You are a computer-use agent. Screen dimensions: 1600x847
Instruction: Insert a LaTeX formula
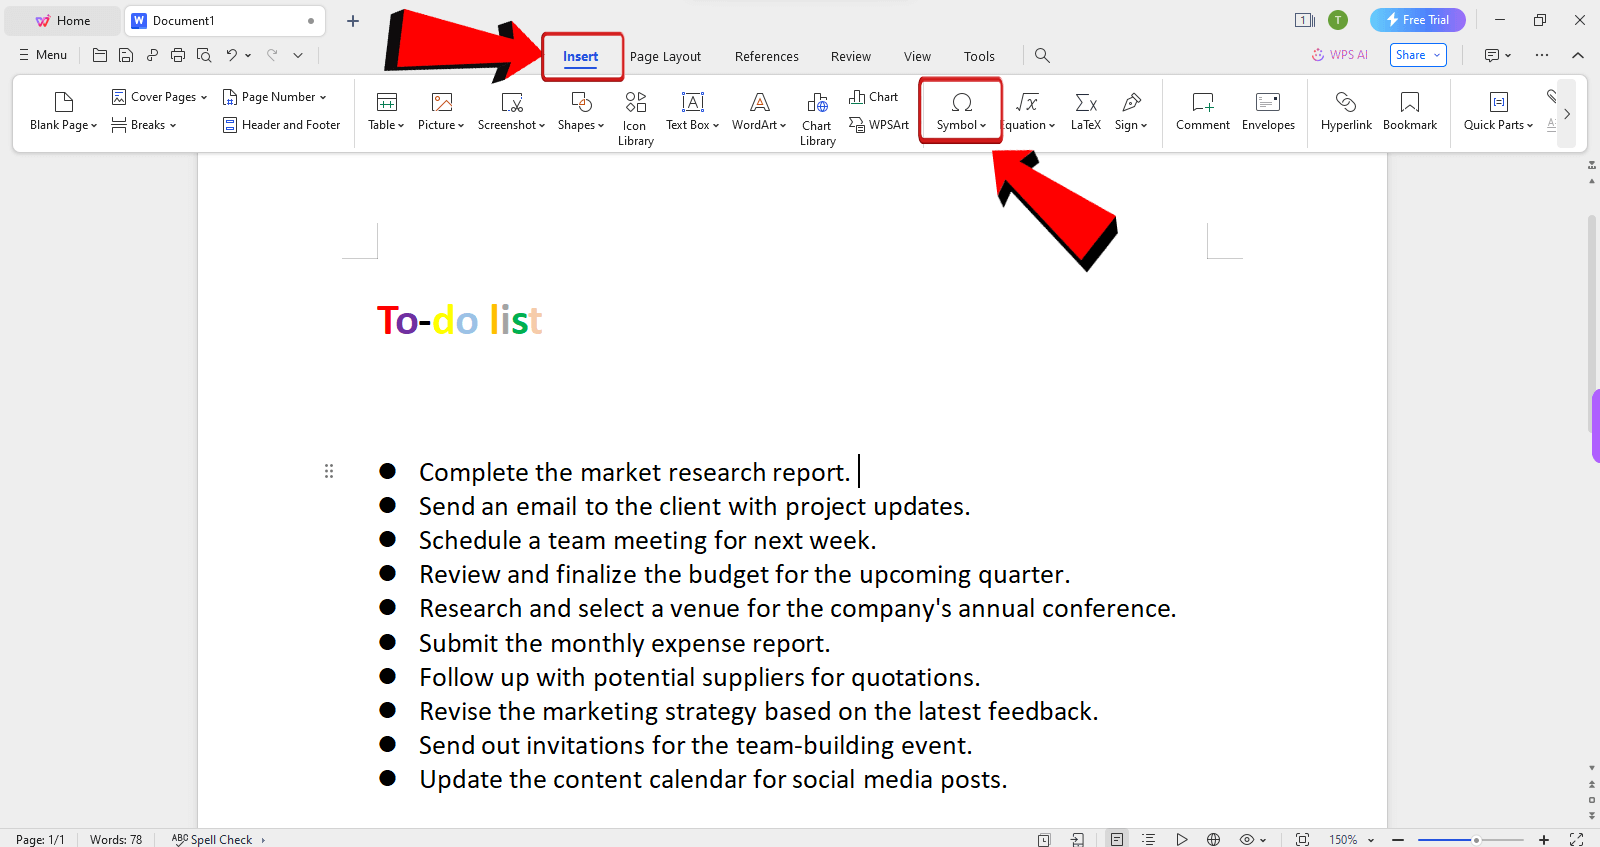[1086, 111]
